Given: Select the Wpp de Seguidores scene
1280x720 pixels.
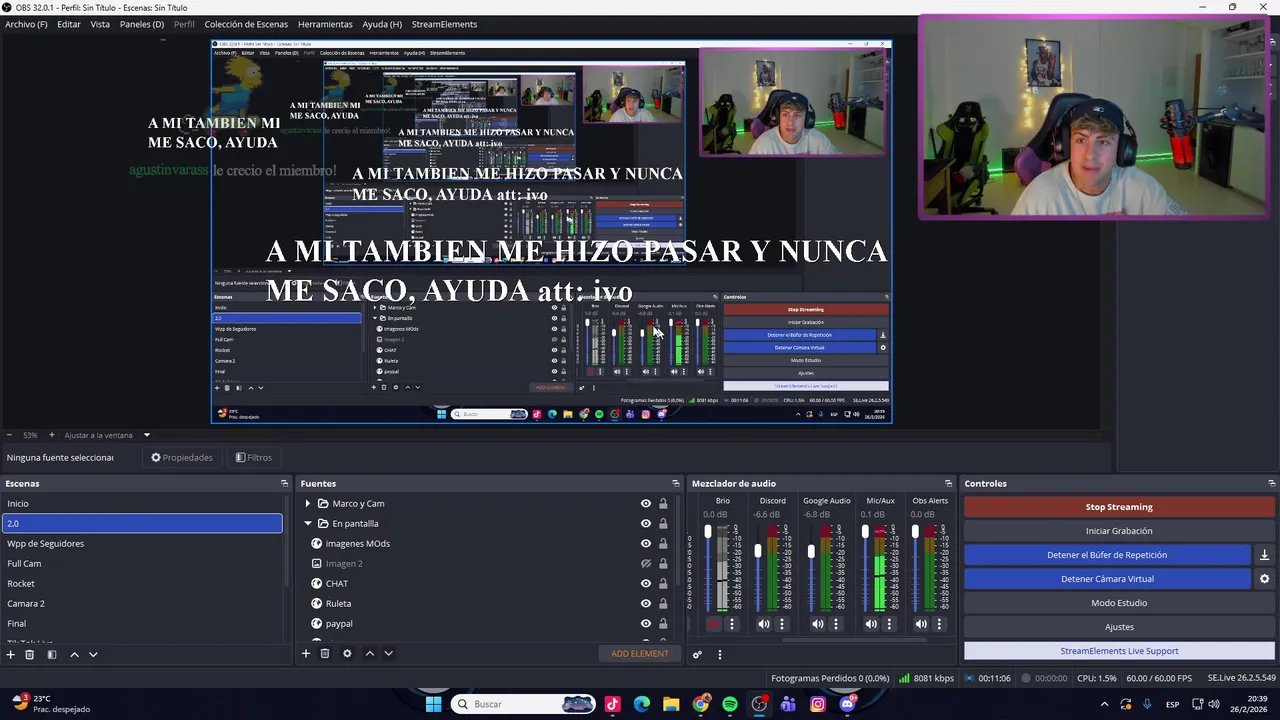Looking at the screenshot, I should click(x=142, y=543).
